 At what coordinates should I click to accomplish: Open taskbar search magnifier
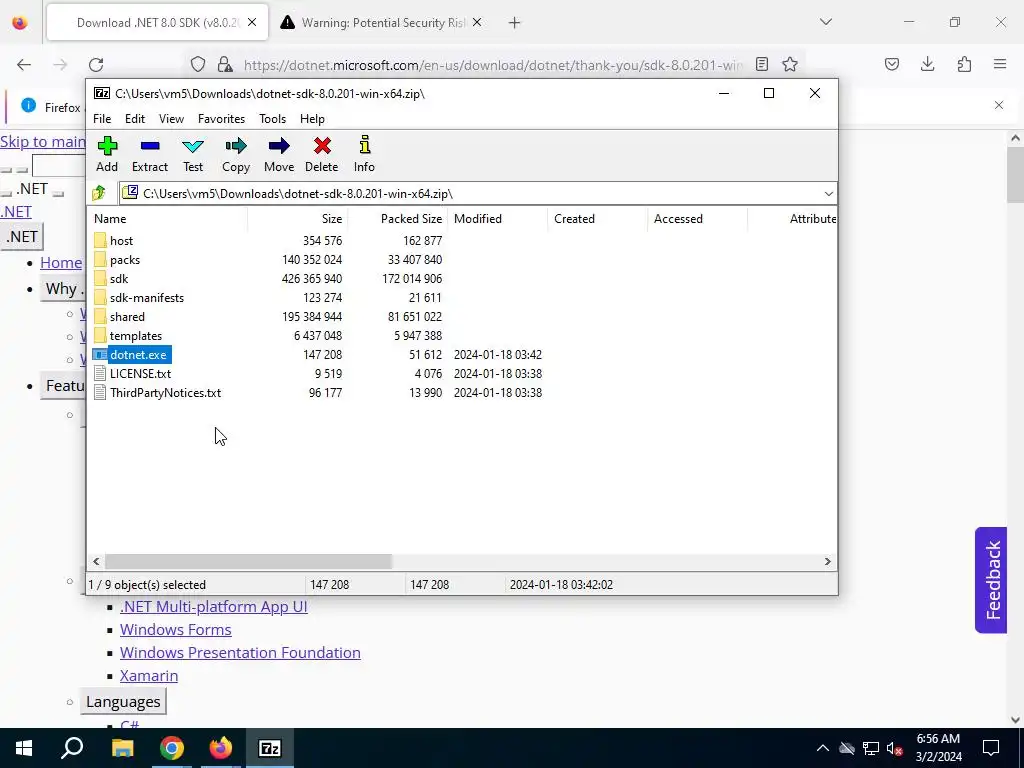72,748
